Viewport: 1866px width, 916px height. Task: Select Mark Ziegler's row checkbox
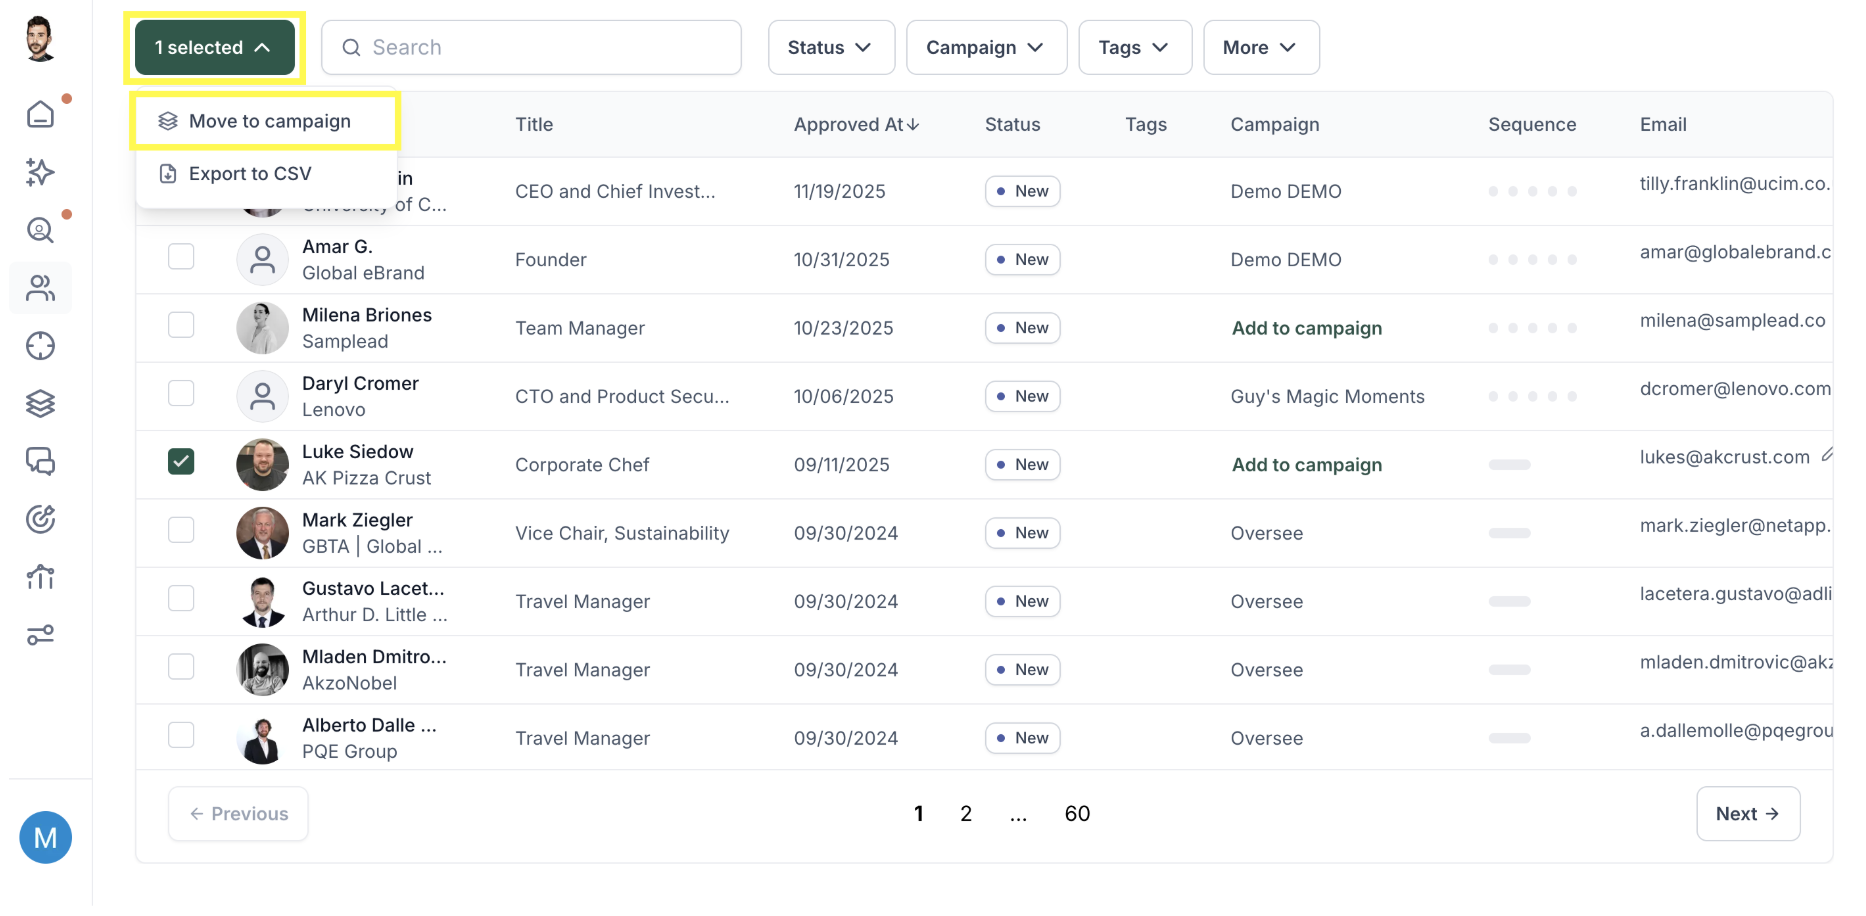(x=181, y=530)
